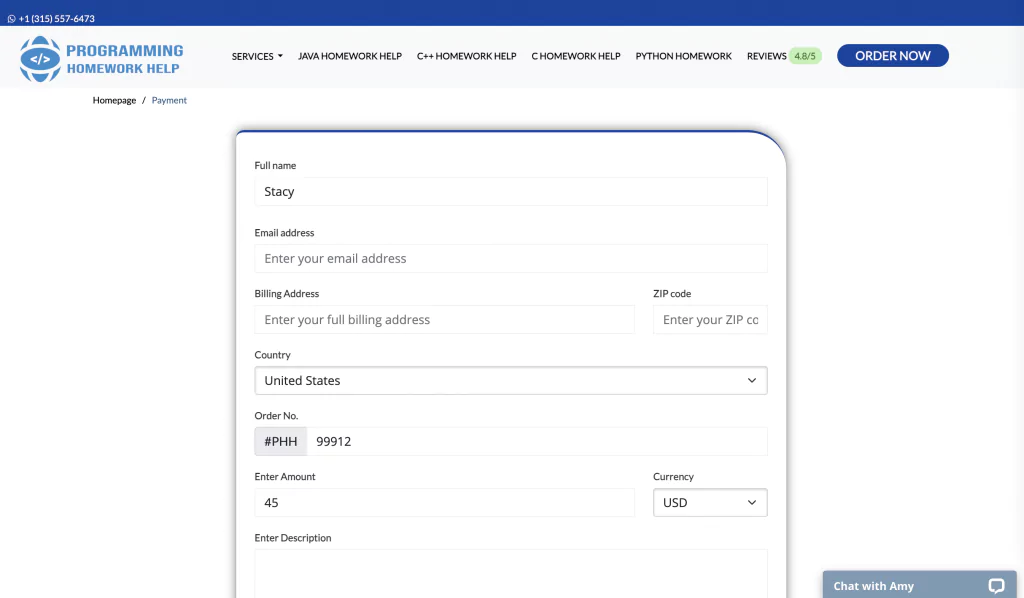The width and height of the screenshot is (1024, 598).
Task: Open the Currency dropdown showing USD
Action: point(710,503)
